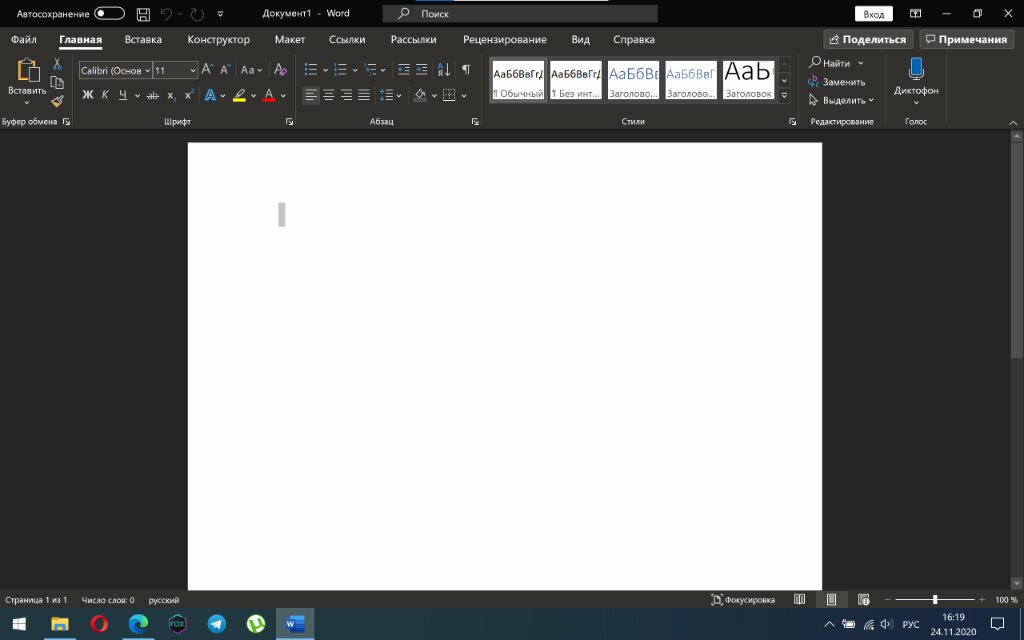Open File Explorer from the taskbar
Image resolution: width=1024 pixels, height=640 pixels.
60,624
